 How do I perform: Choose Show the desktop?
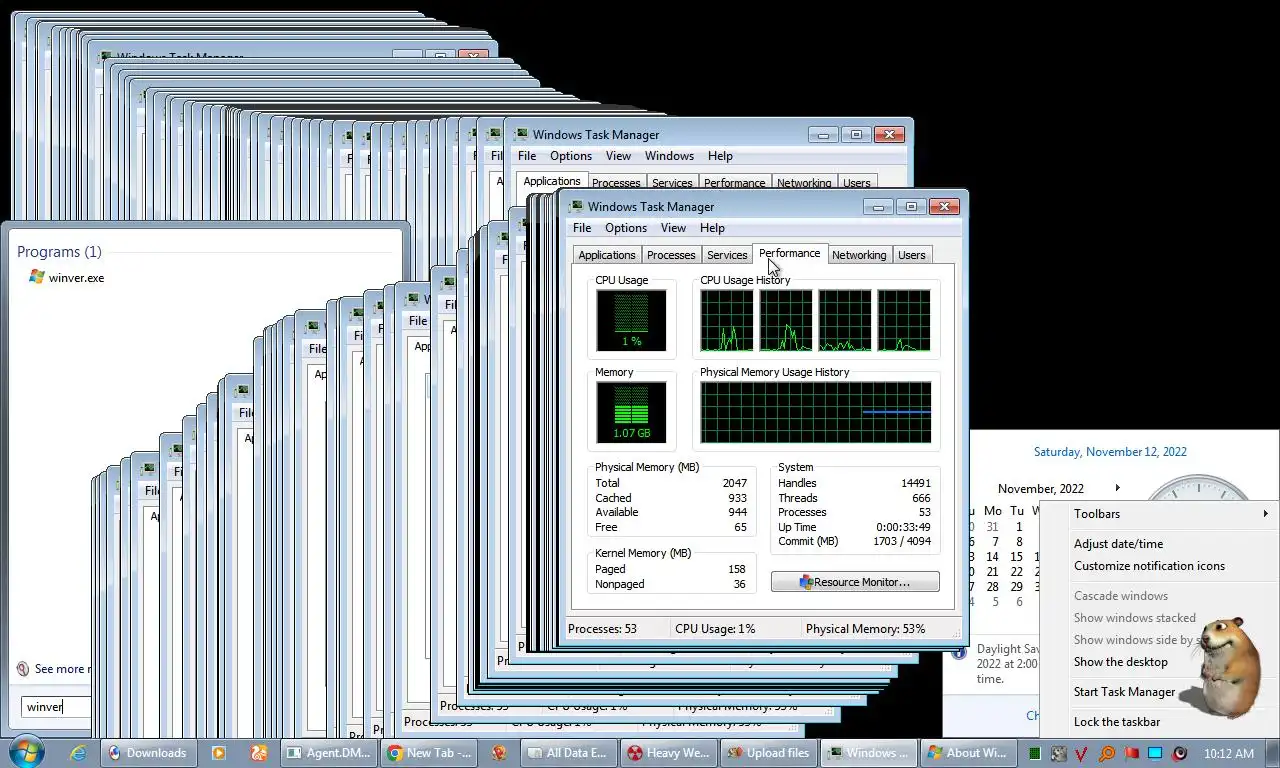click(x=1120, y=662)
